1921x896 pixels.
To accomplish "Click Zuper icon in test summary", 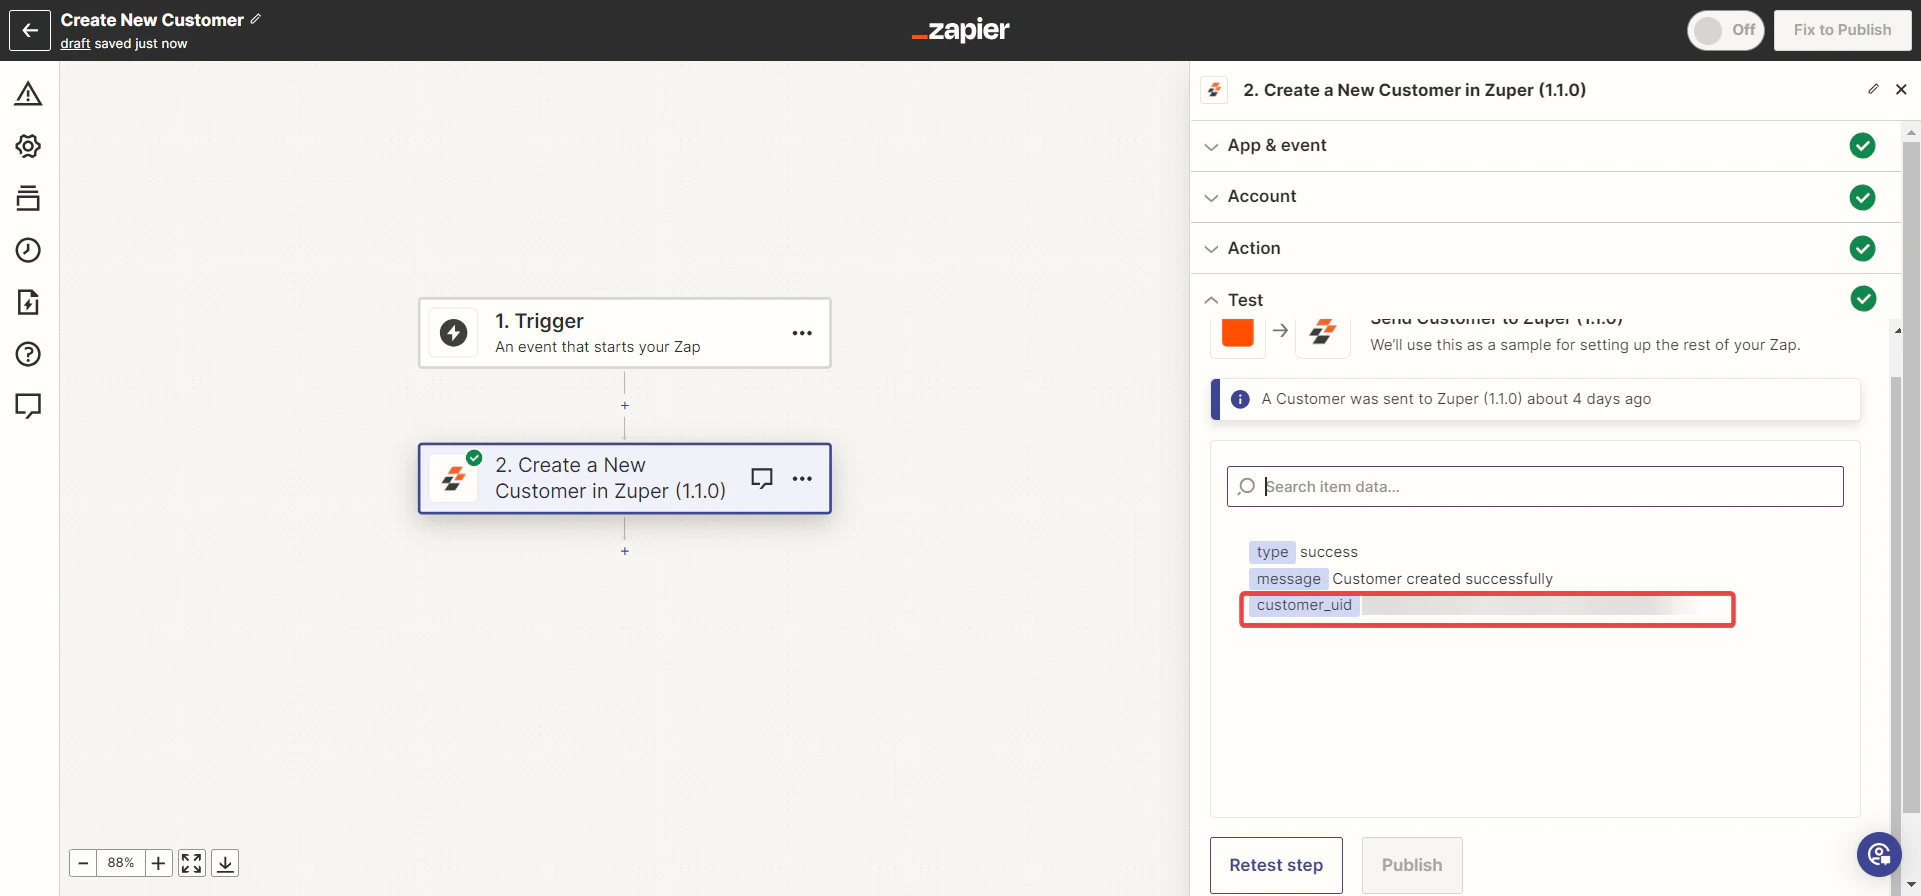I will click(1323, 333).
